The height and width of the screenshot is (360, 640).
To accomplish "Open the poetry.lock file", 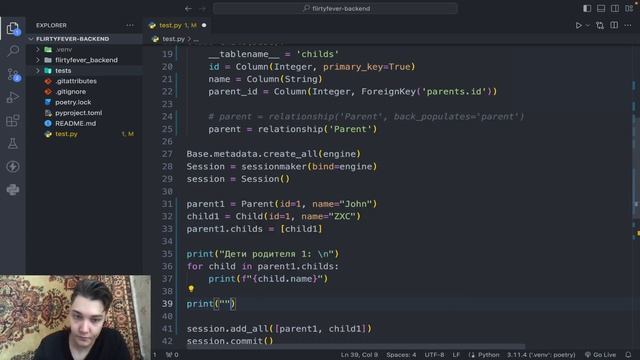I will tap(84, 102).
